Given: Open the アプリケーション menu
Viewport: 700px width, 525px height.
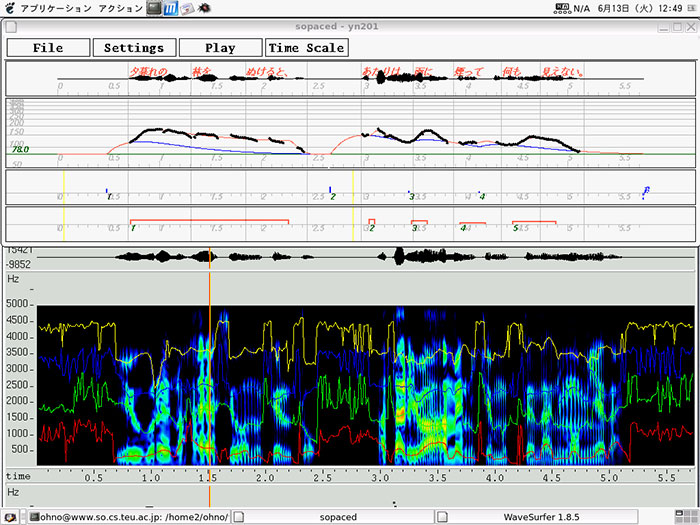Looking at the screenshot, I should pos(56,8).
